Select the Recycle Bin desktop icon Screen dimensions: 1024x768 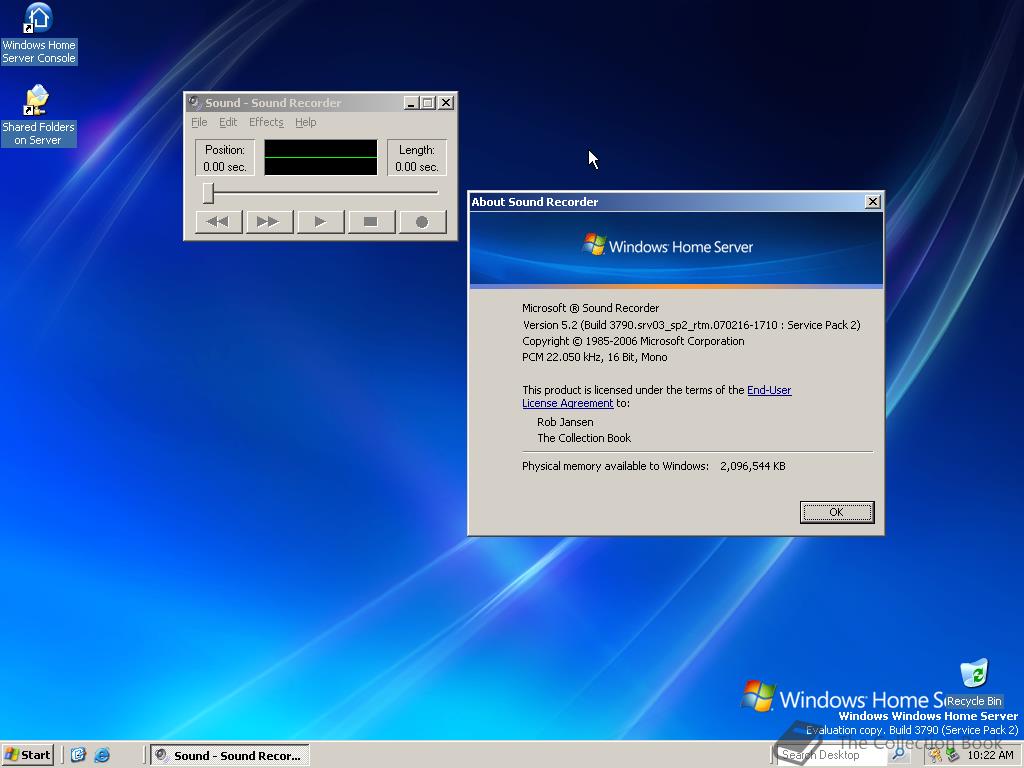tap(974, 683)
